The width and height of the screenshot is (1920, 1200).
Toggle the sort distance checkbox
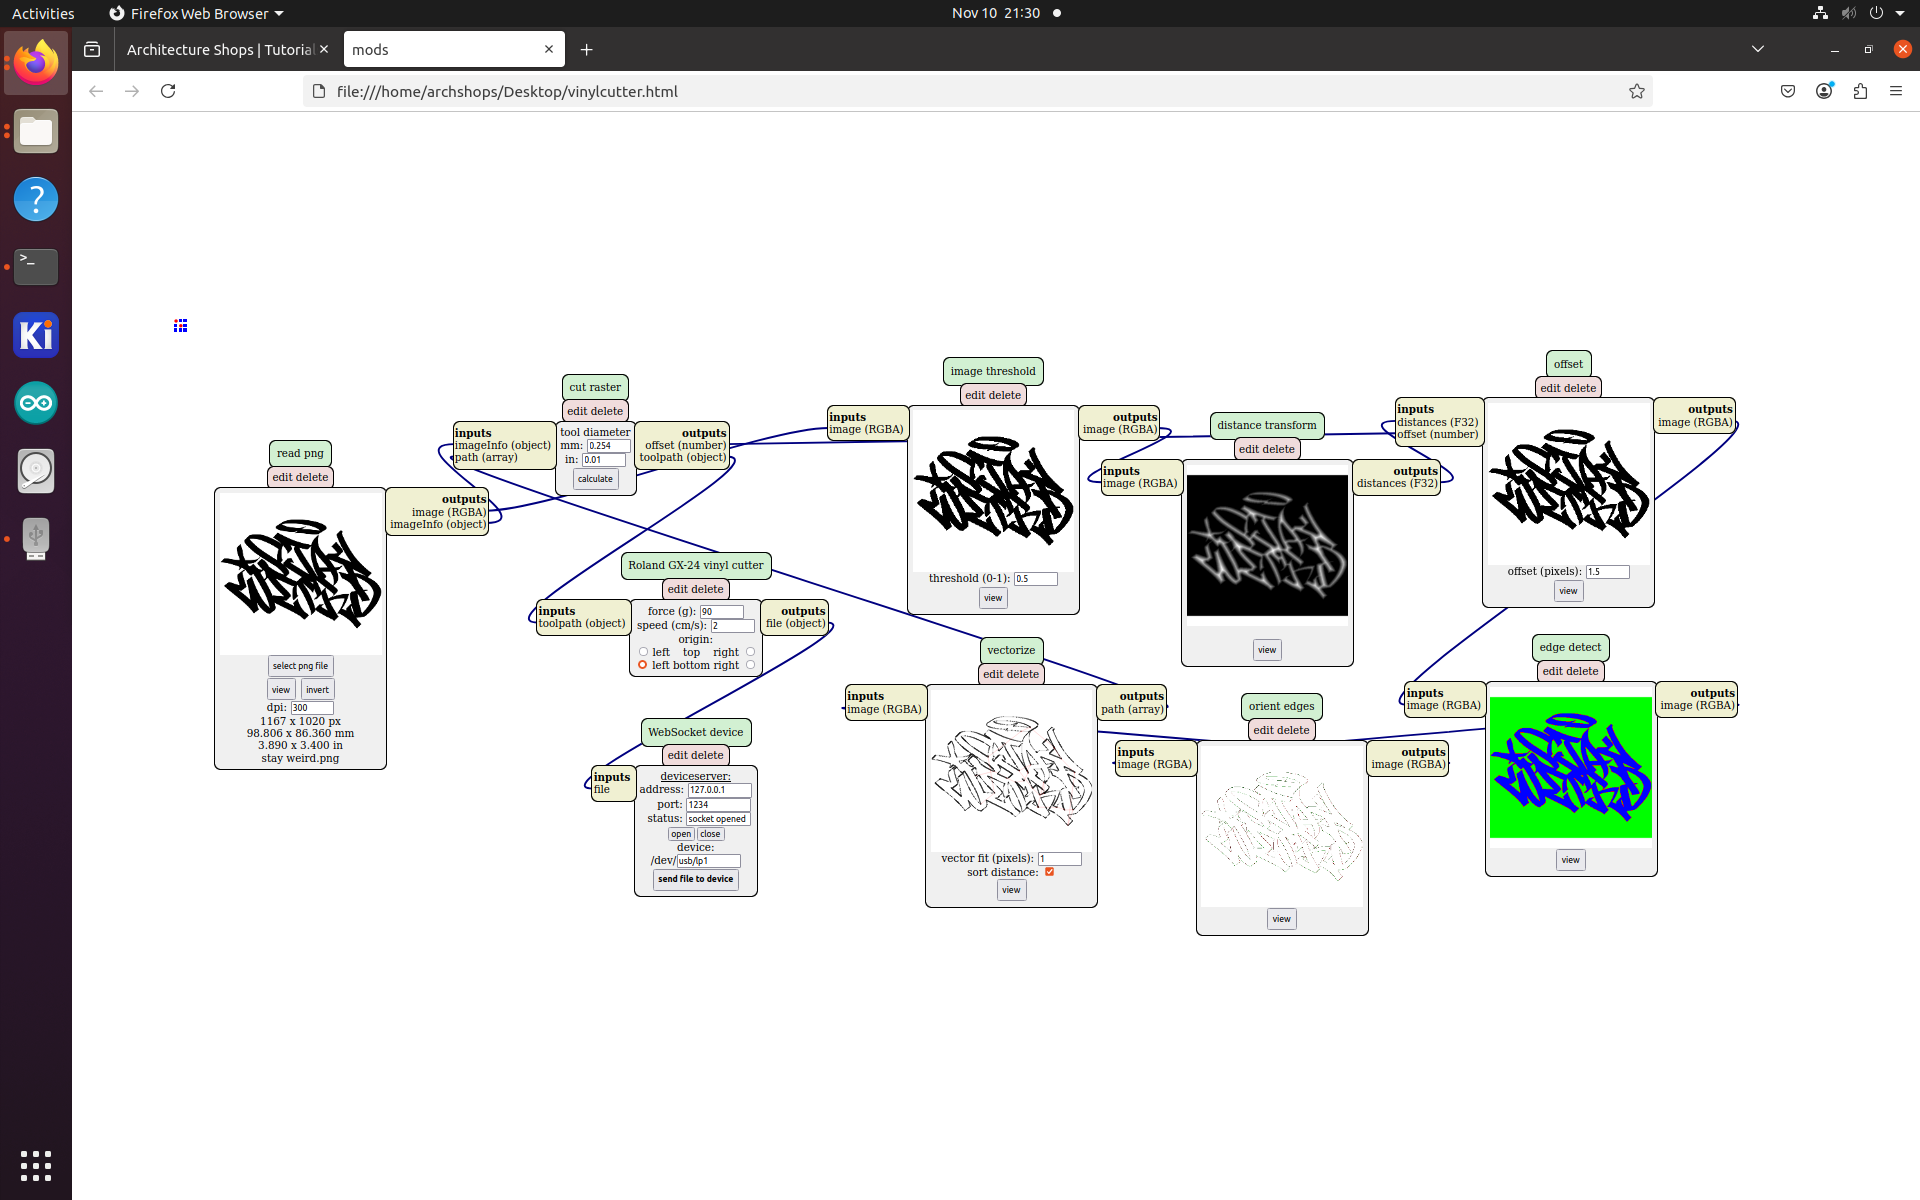coord(1049,872)
